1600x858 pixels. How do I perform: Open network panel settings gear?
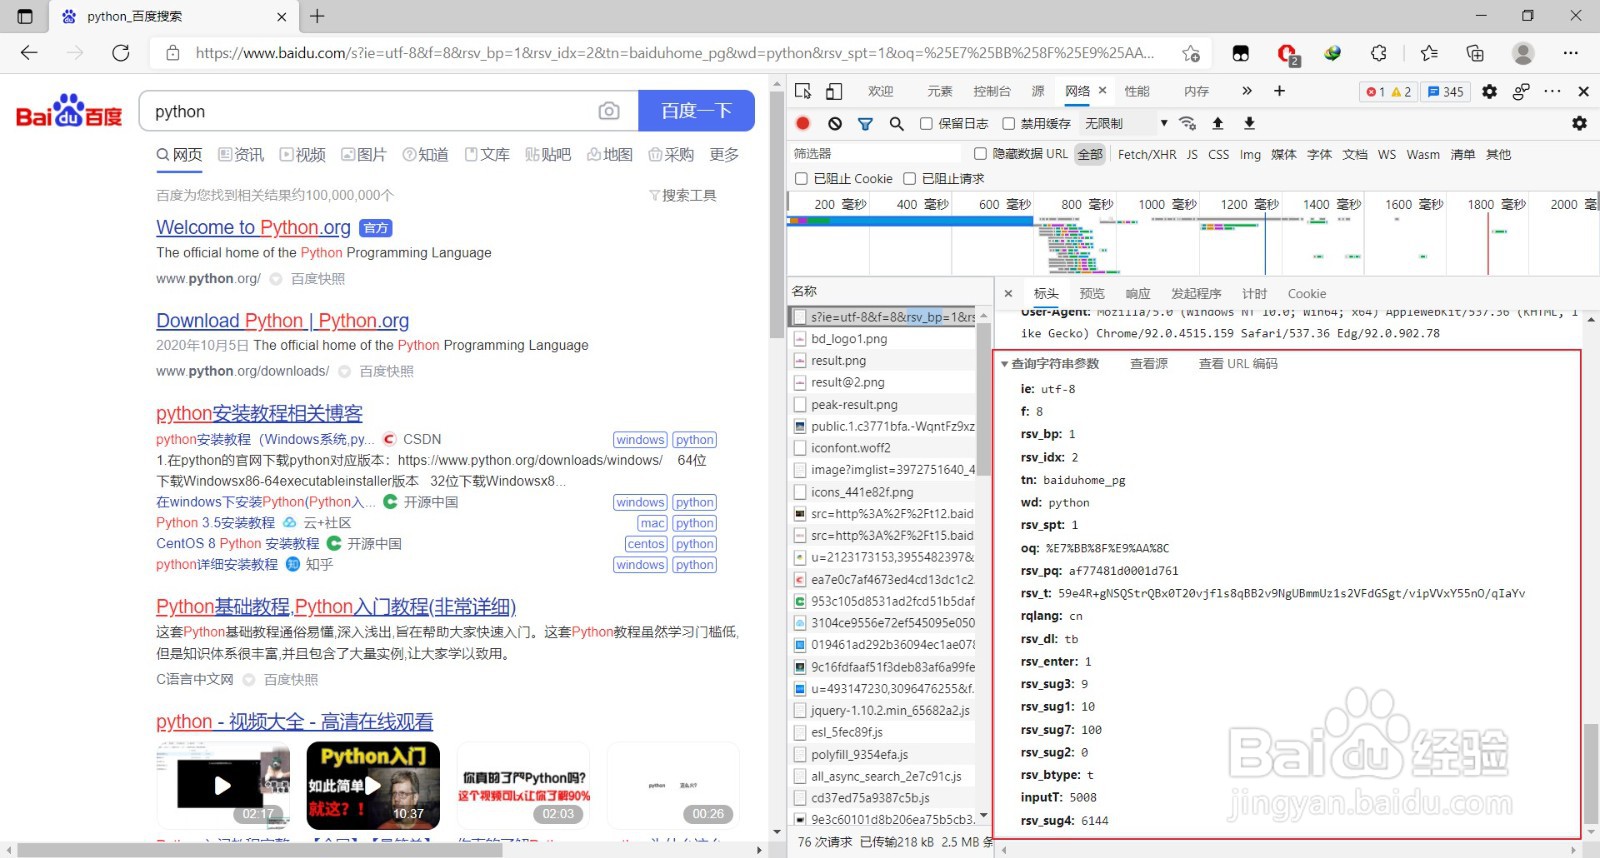[x=1579, y=123]
